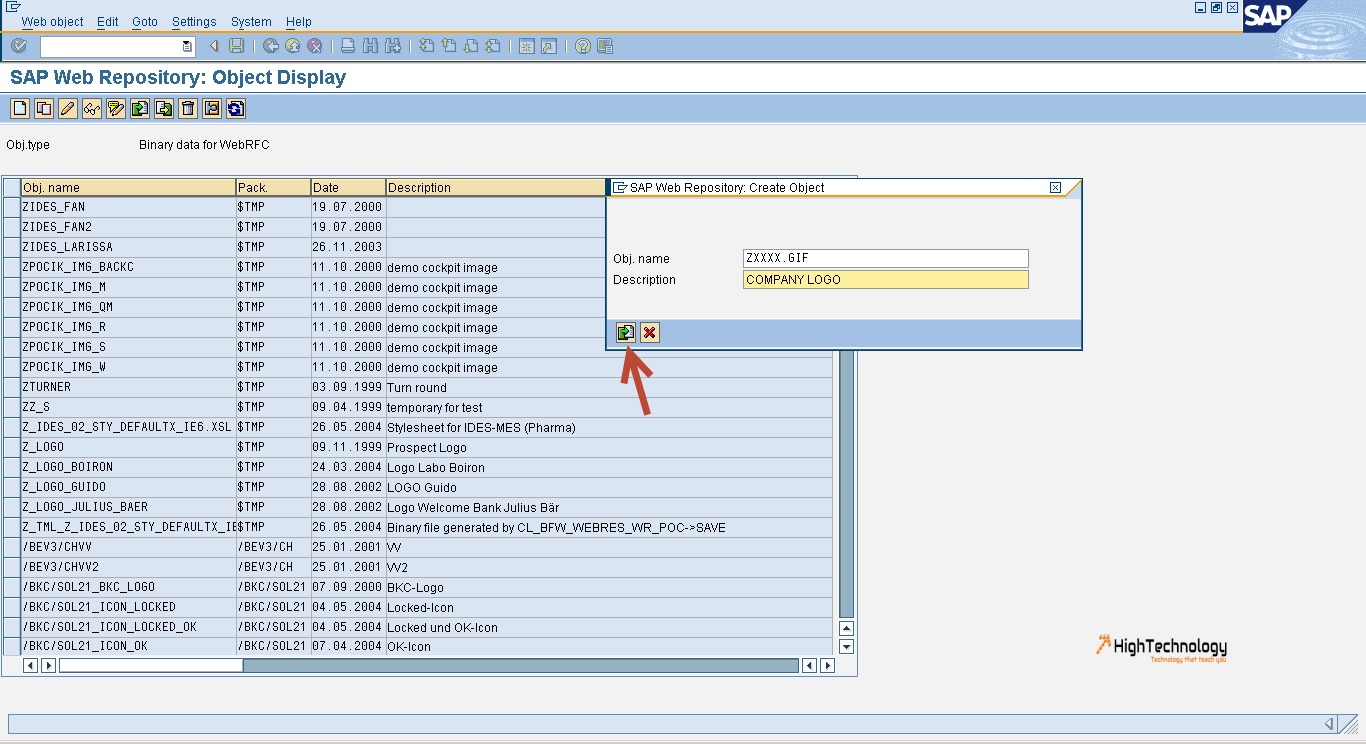Click the Customize Local Layout icon
The width and height of the screenshot is (1366, 744).
[605, 46]
